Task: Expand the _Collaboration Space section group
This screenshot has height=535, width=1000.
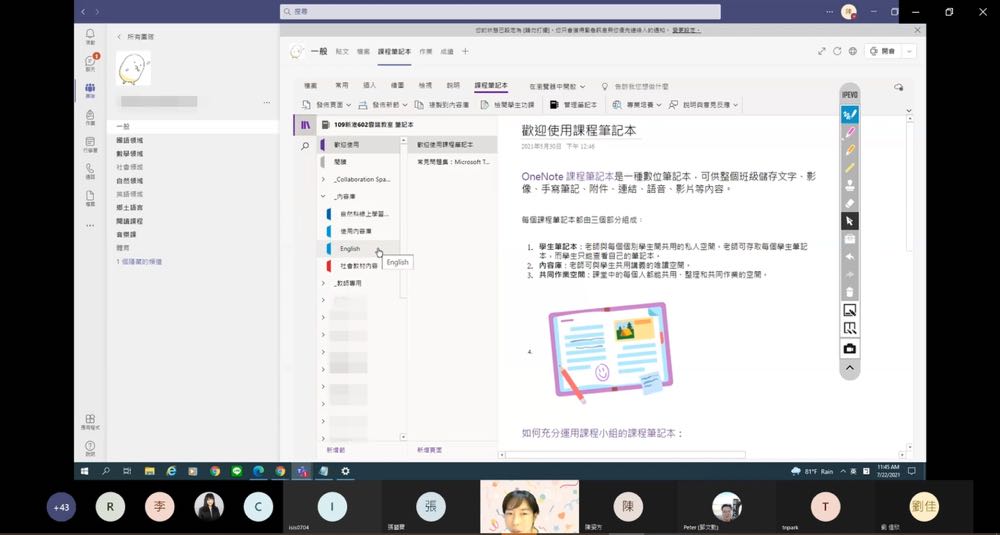Action: pyautogui.click(x=323, y=179)
